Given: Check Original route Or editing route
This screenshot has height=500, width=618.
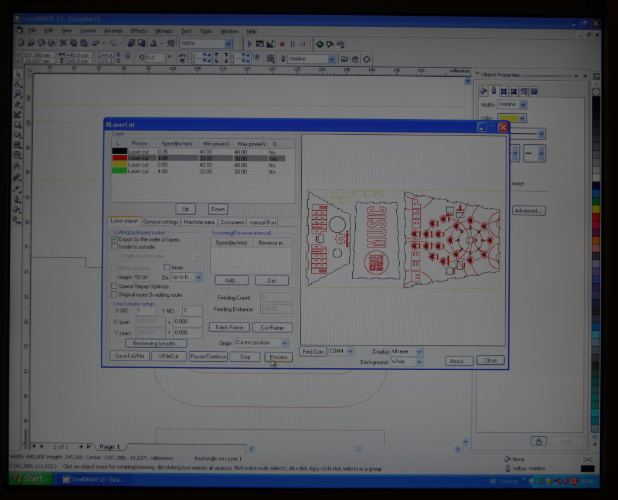Looking at the screenshot, I should [x=114, y=294].
